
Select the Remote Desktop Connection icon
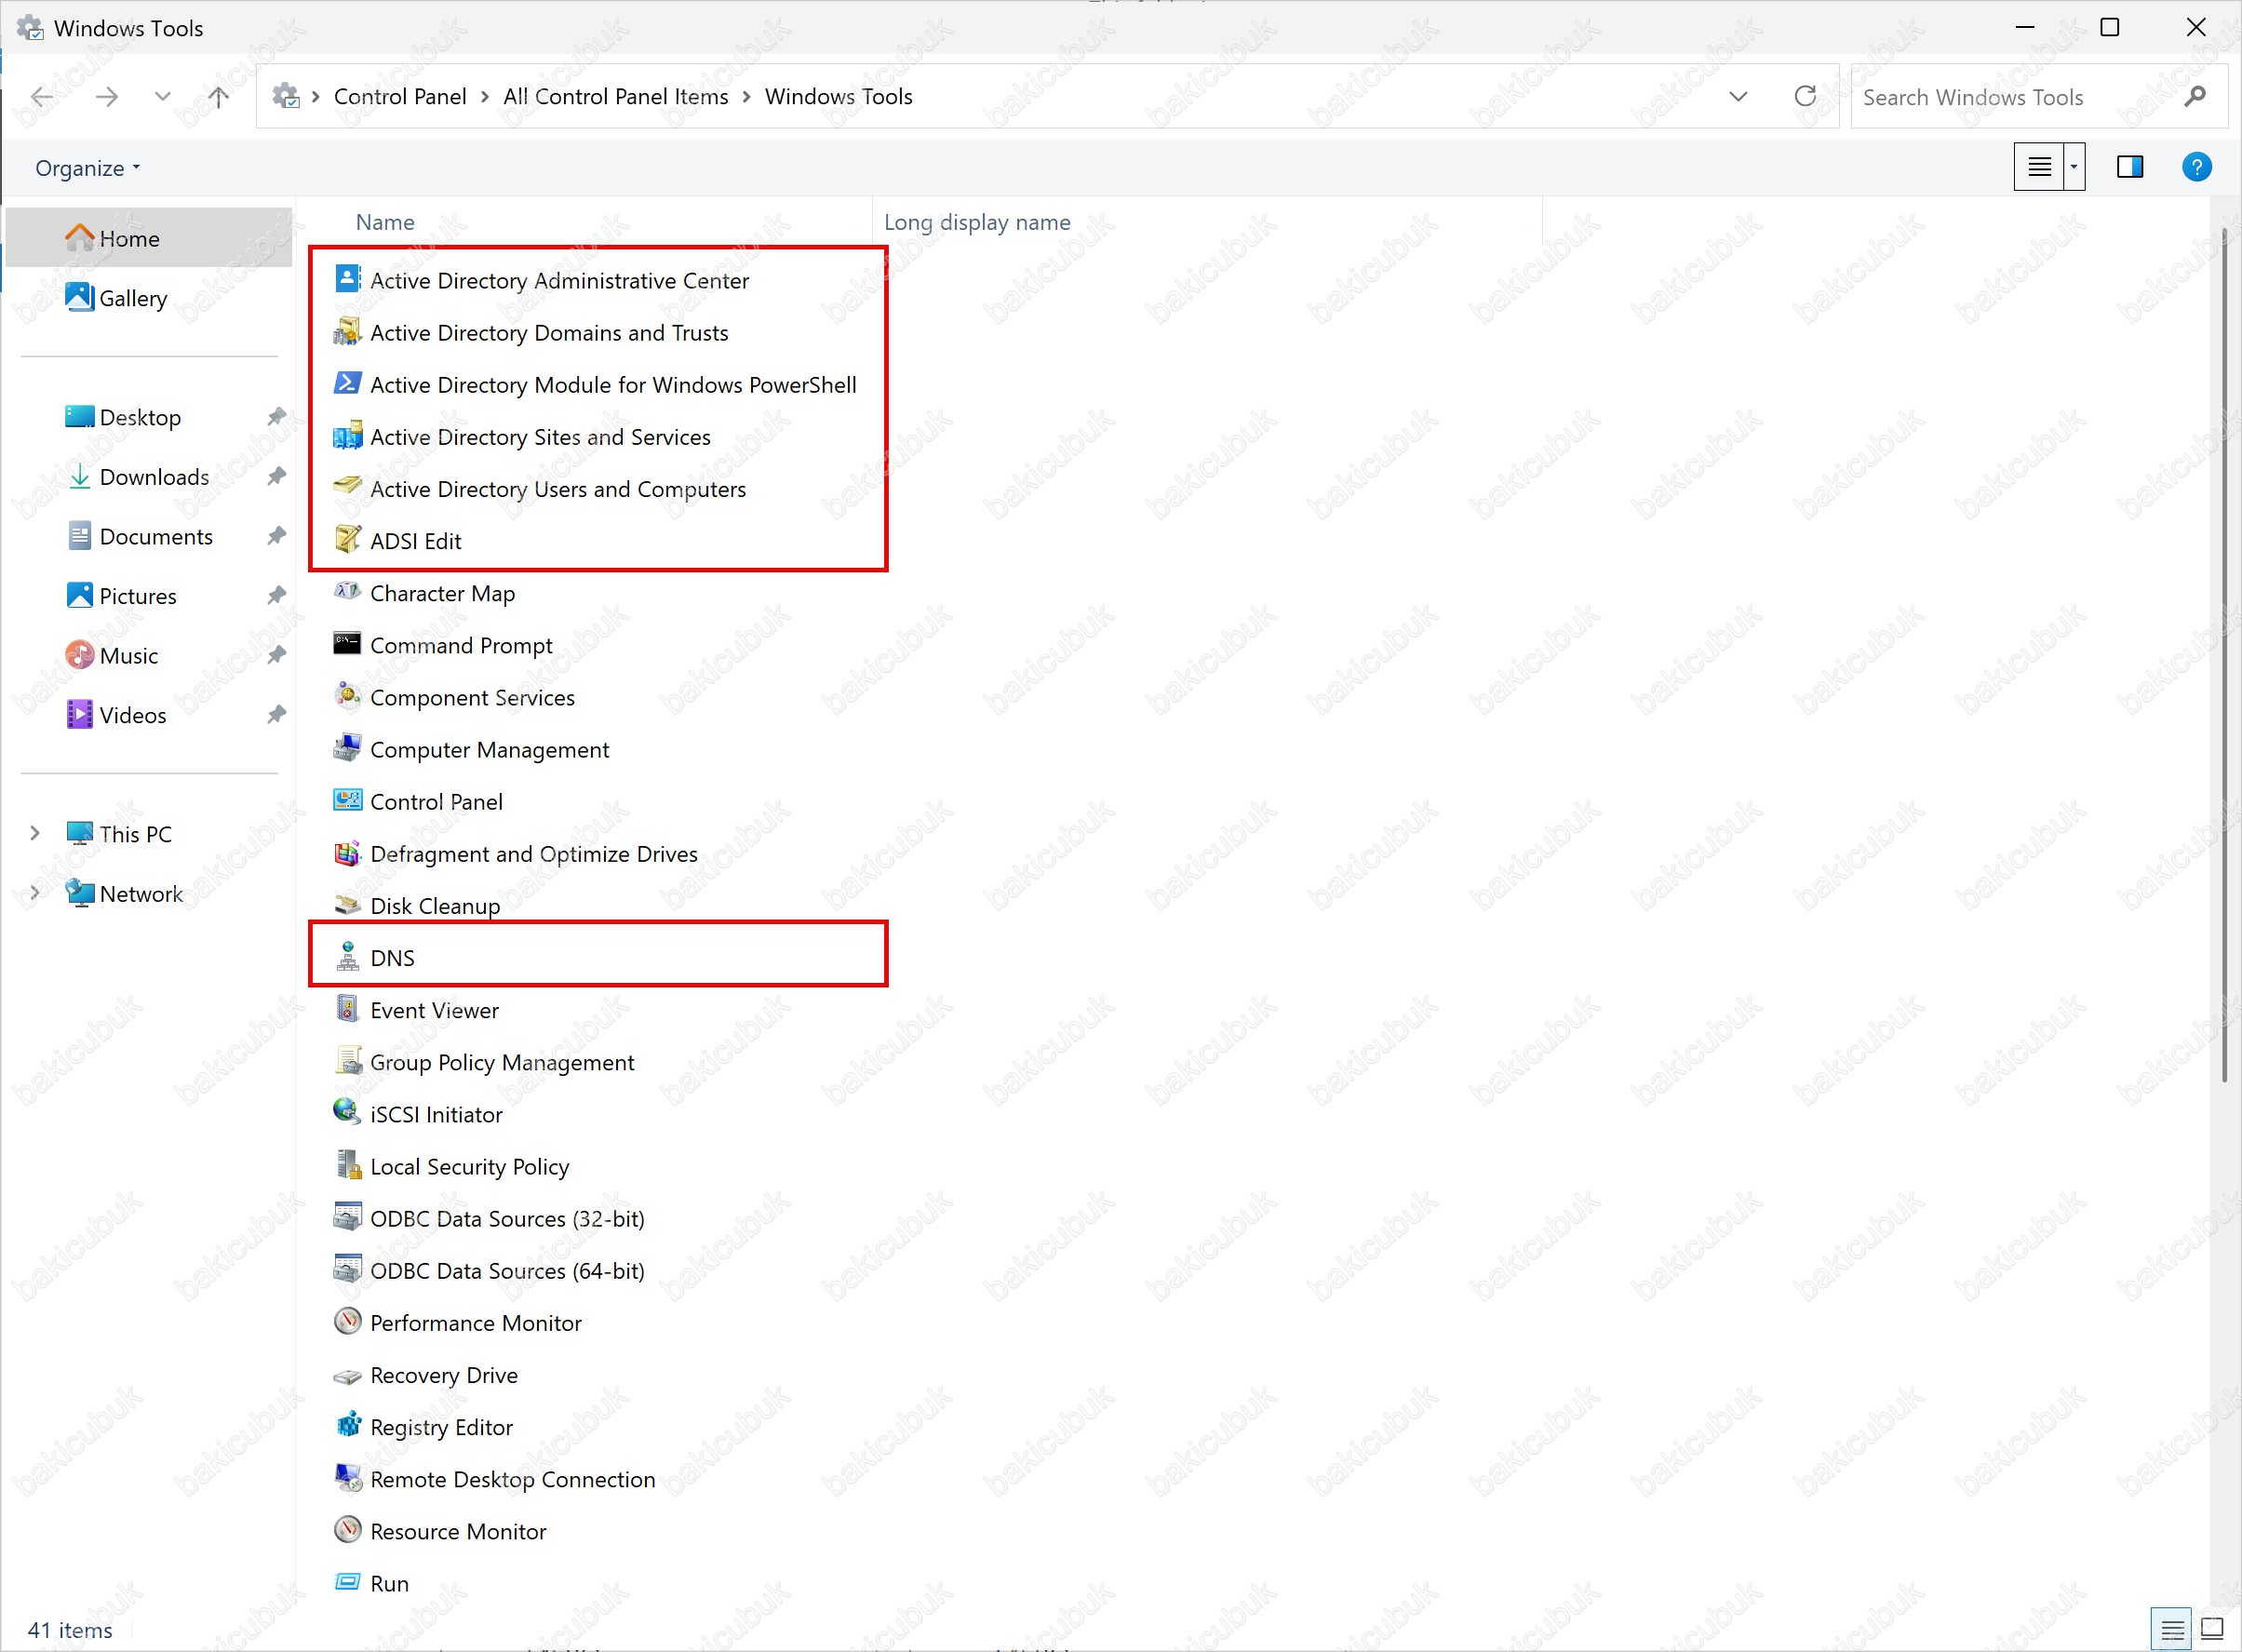click(x=347, y=1477)
